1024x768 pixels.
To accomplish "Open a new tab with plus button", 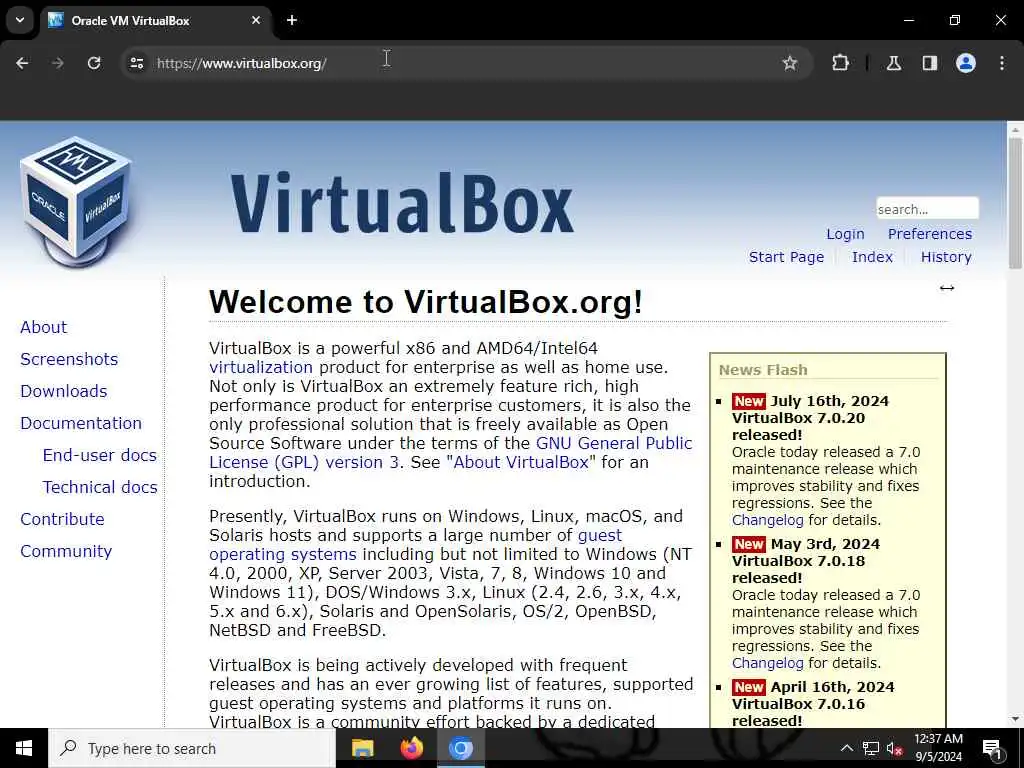I will click(x=292, y=20).
